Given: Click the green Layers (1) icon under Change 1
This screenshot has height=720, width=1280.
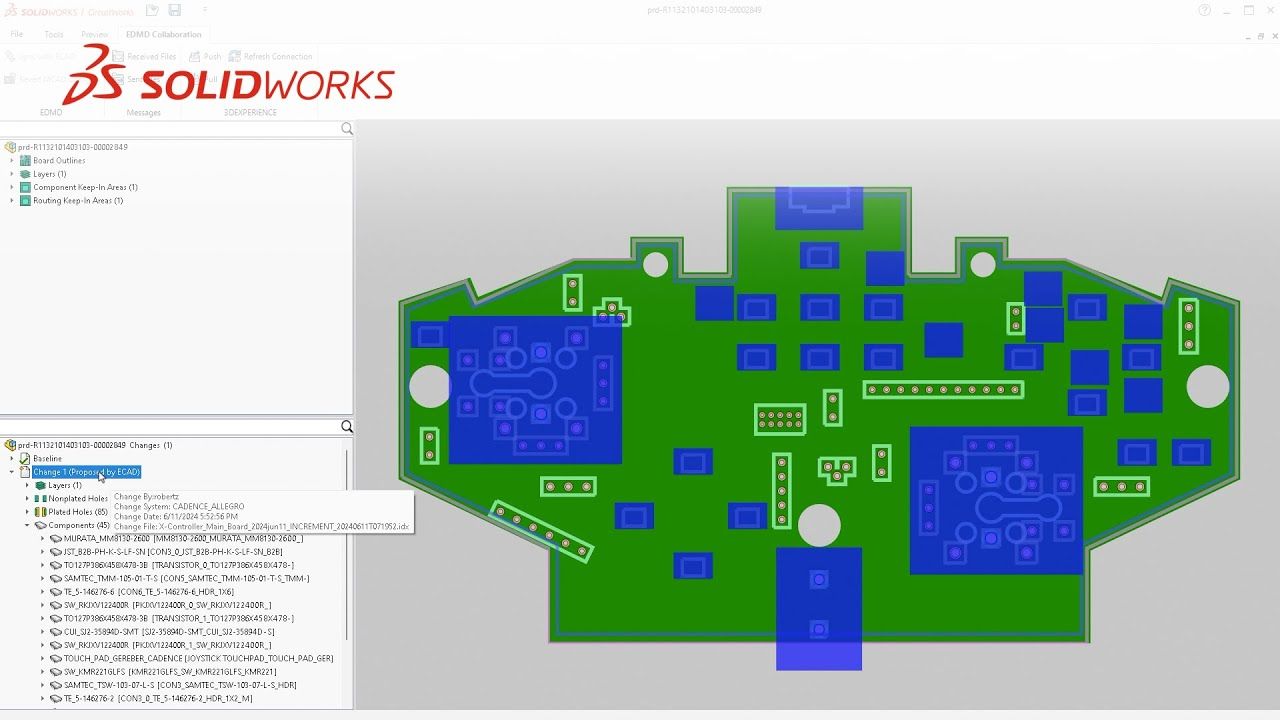Looking at the screenshot, I should click(41, 485).
